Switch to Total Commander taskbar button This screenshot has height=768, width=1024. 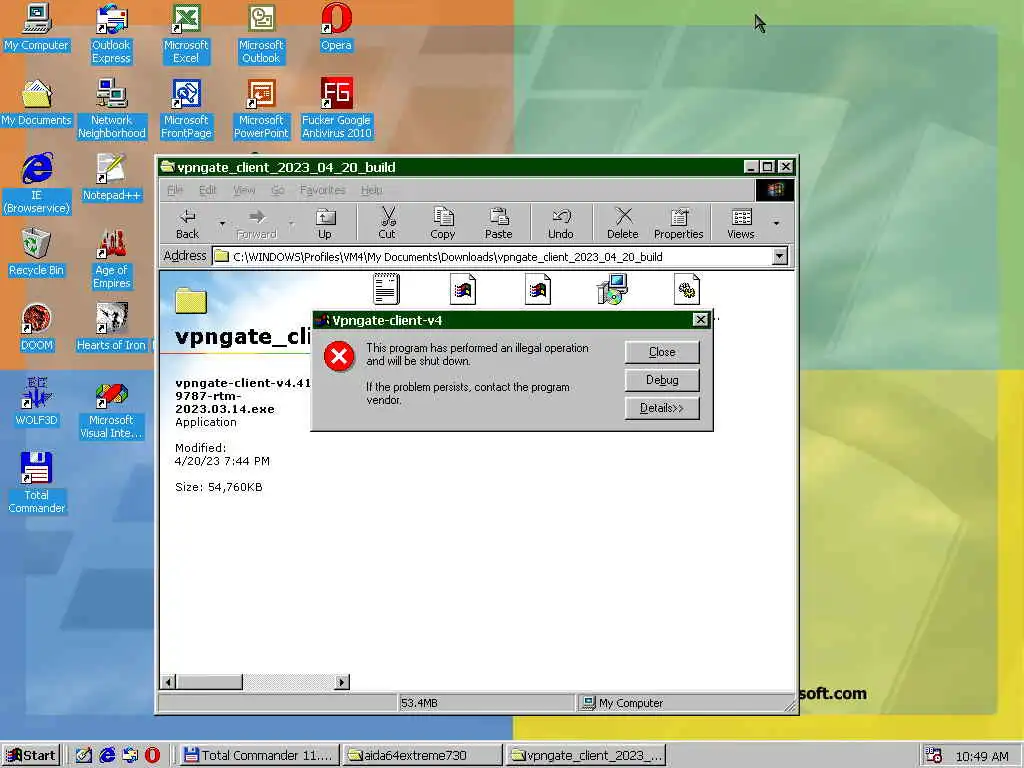pyautogui.click(x=259, y=756)
